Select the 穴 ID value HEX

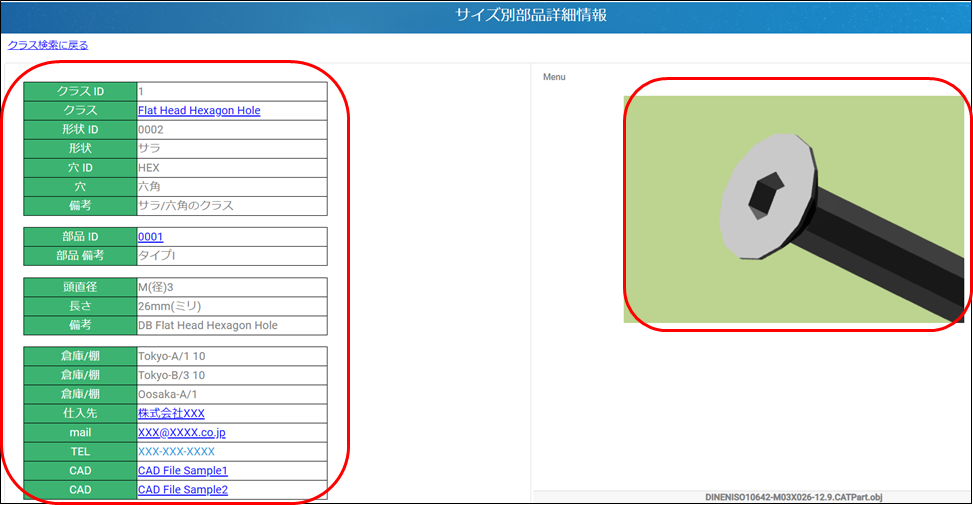click(x=232, y=168)
